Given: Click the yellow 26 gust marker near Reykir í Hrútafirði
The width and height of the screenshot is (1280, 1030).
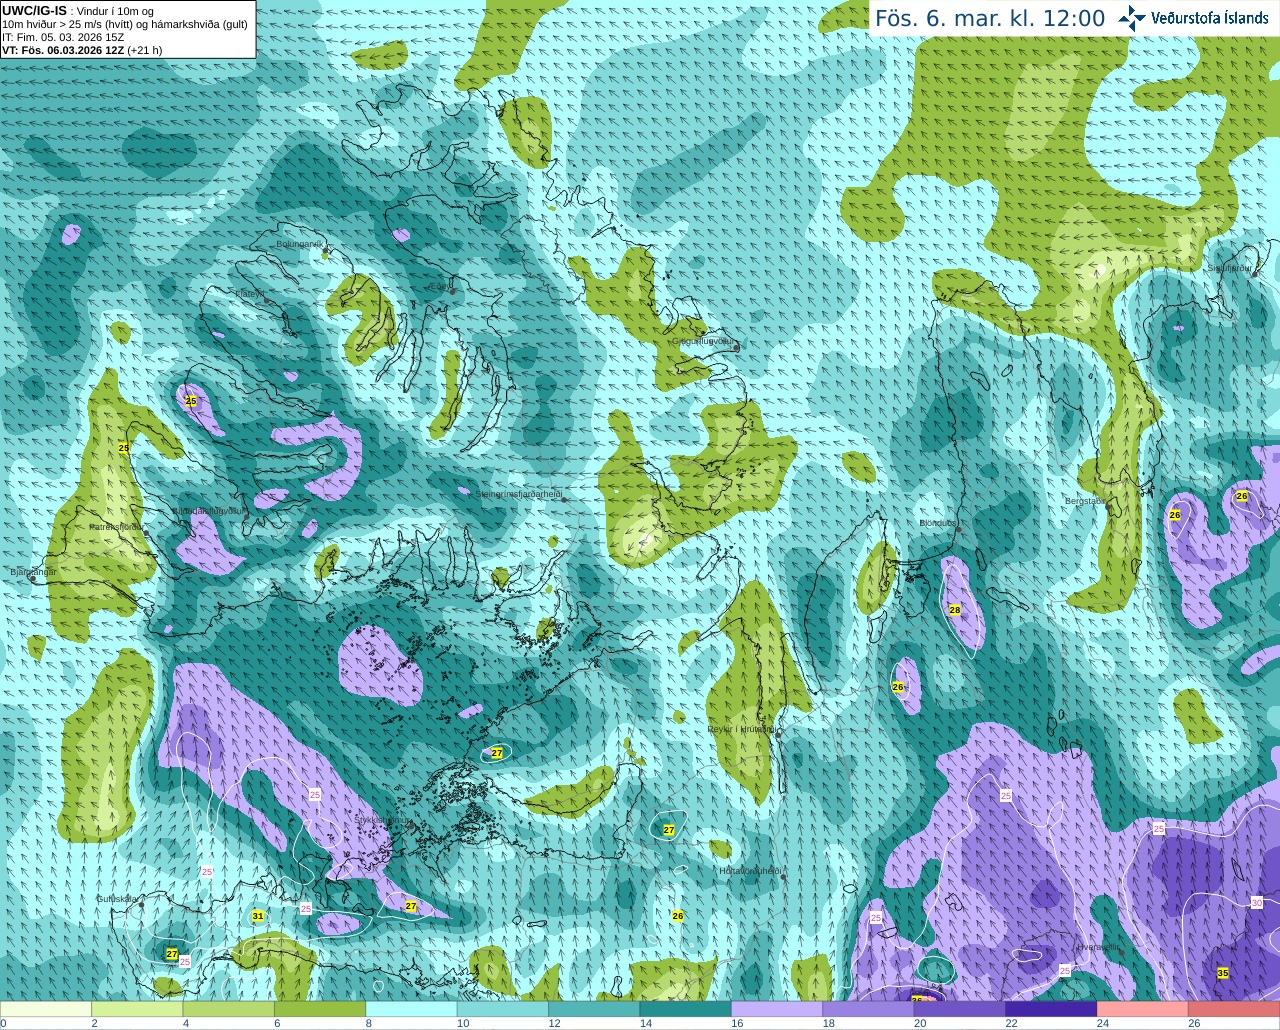Looking at the screenshot, I should [898, 687].
